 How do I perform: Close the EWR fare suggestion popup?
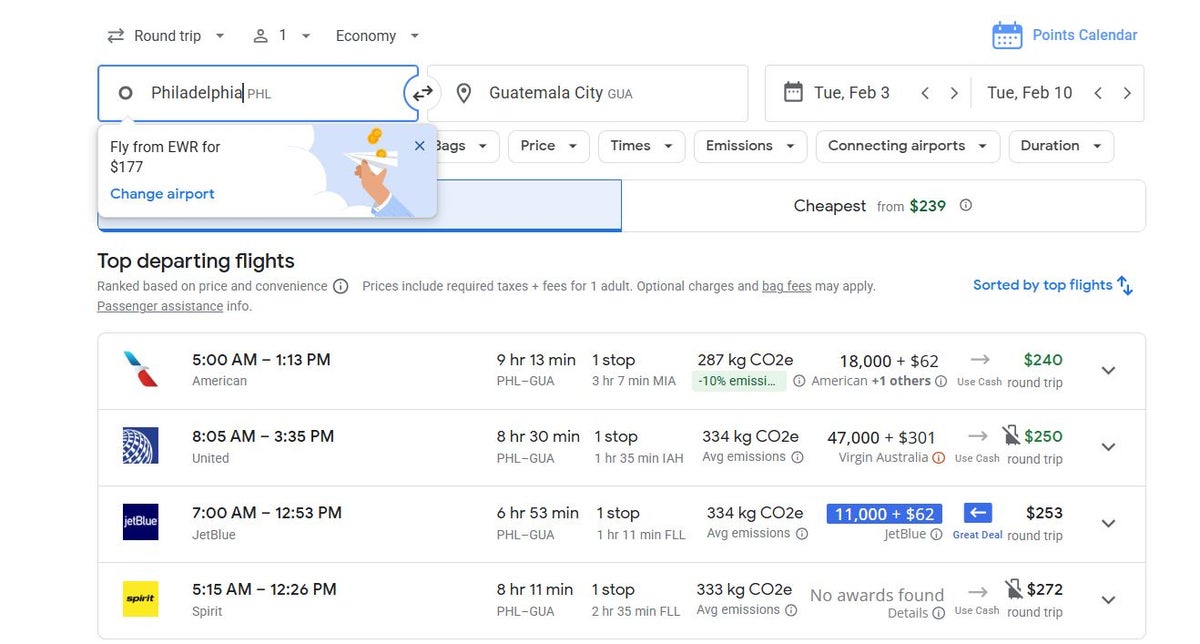[419, 146]
